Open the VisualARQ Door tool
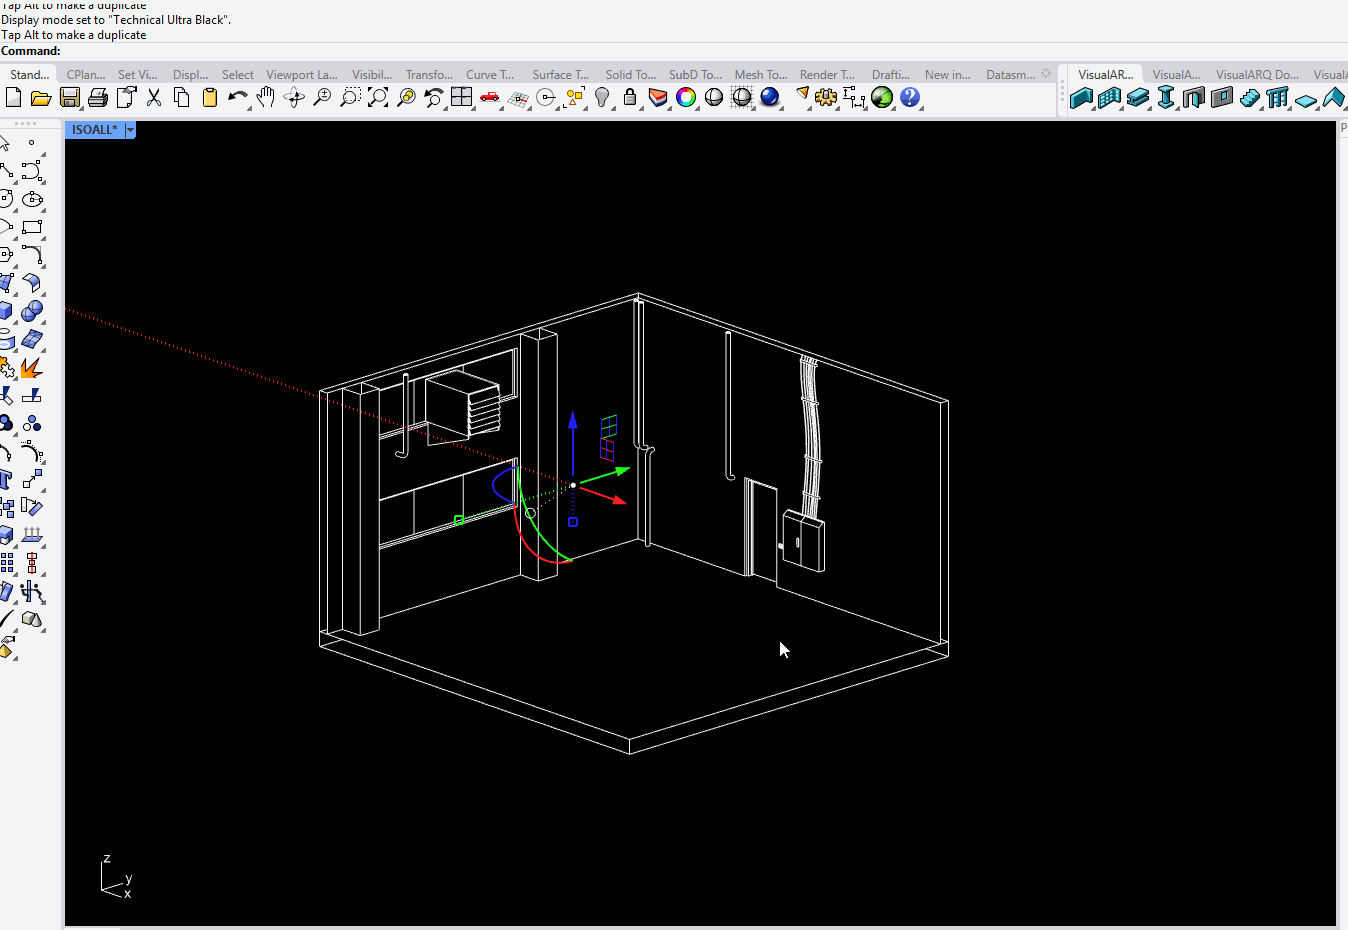 tap(1193, 98)
